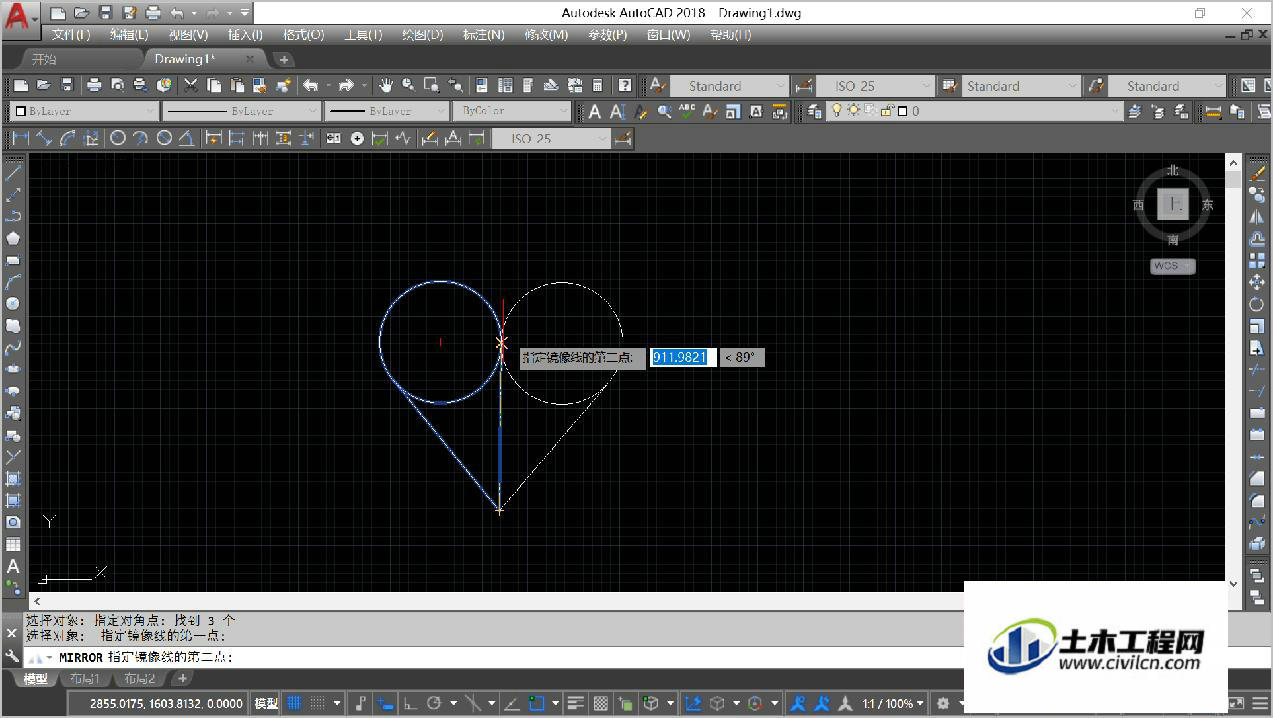The image size is (1273, 718).
Task: Open the ISO 25 dimension style dropdown in styles toolbar
Action: (x=875, y=86)
